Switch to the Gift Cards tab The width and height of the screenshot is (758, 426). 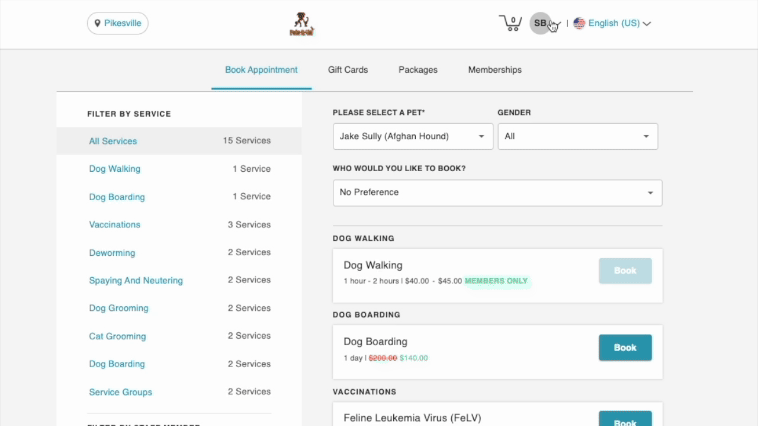(348, 70)
